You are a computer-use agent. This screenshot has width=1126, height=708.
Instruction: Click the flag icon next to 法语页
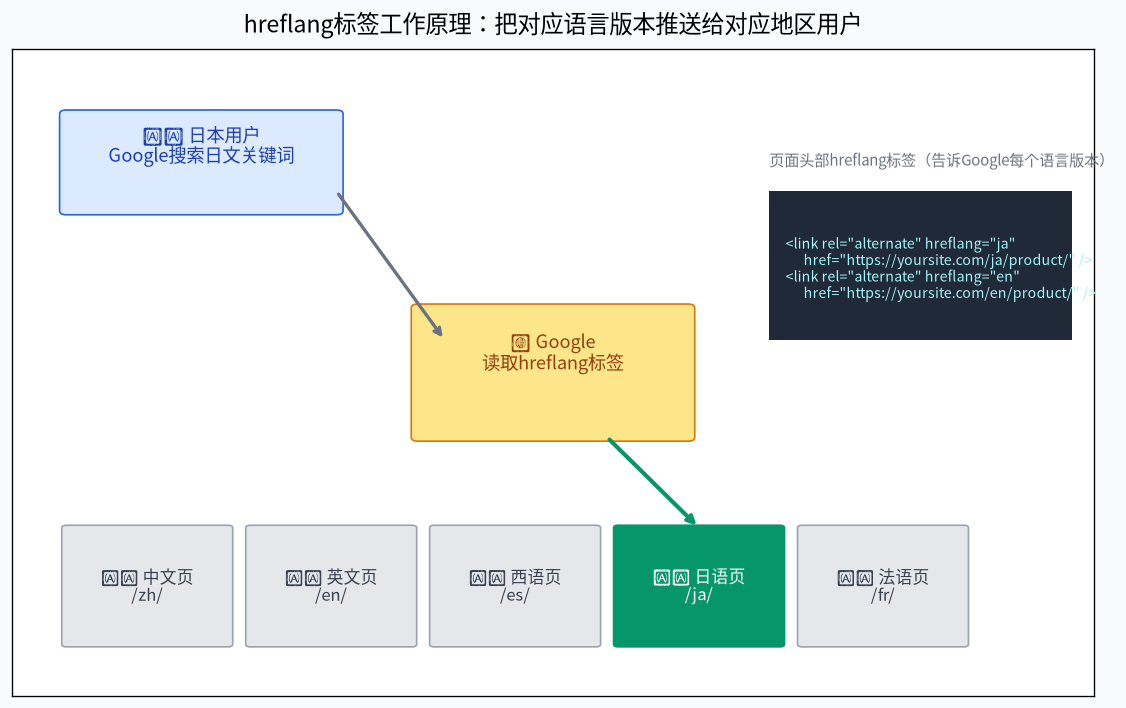pos(855,578)
